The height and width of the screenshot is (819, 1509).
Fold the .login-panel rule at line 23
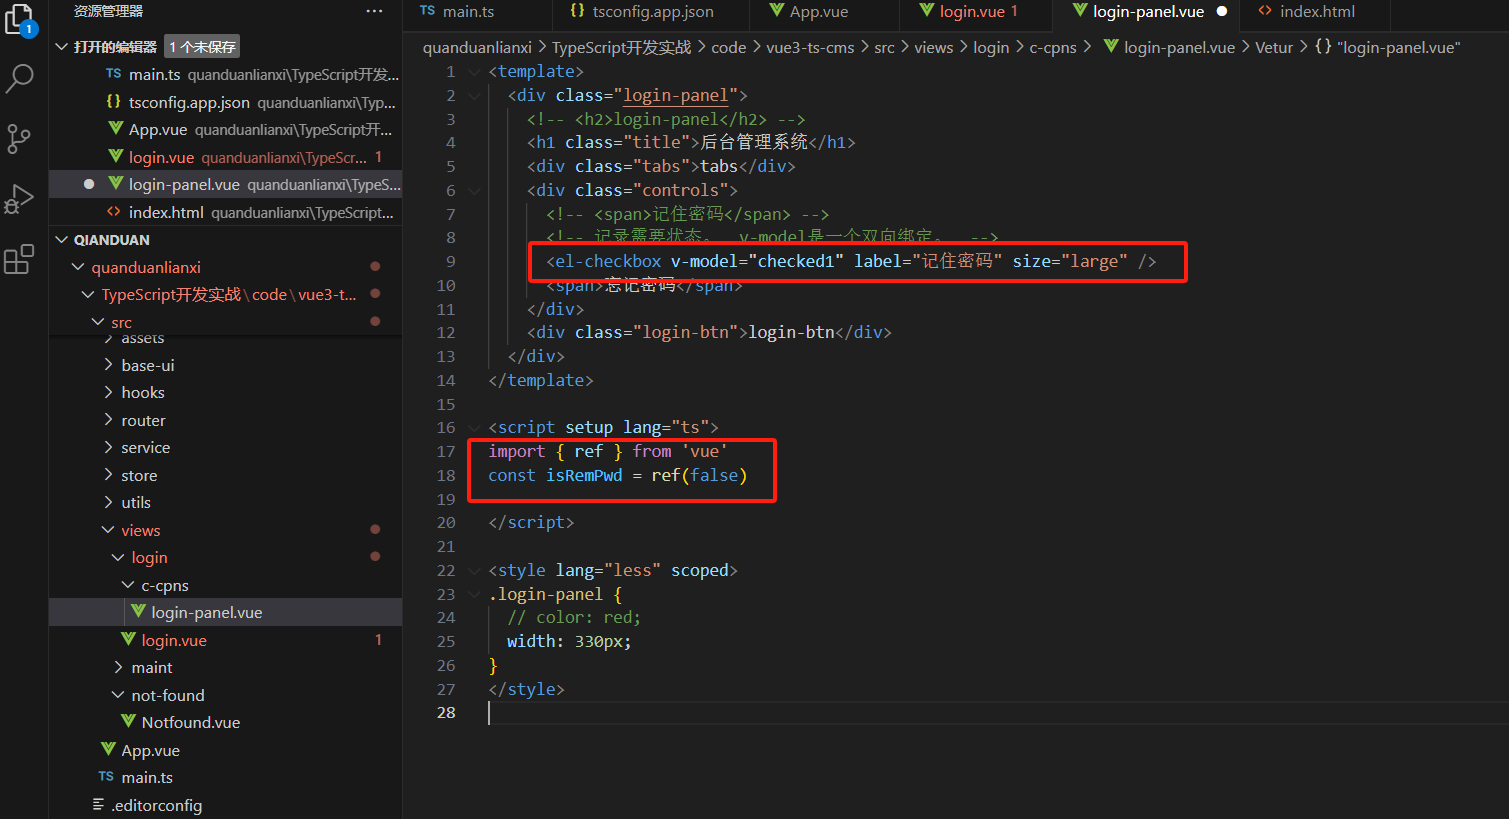tap(474, 594)
